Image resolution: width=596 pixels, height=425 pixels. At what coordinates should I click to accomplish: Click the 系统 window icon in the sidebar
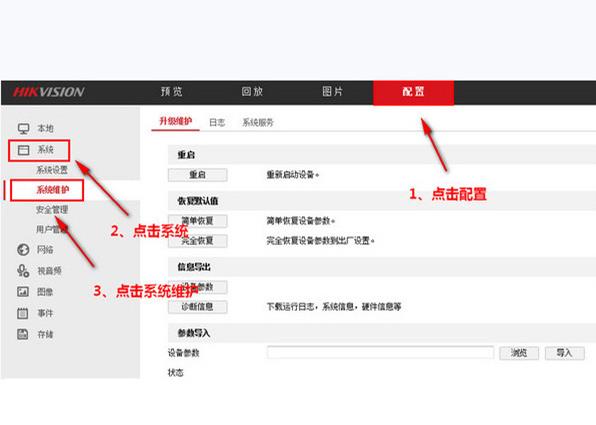[x=24, y=150]
